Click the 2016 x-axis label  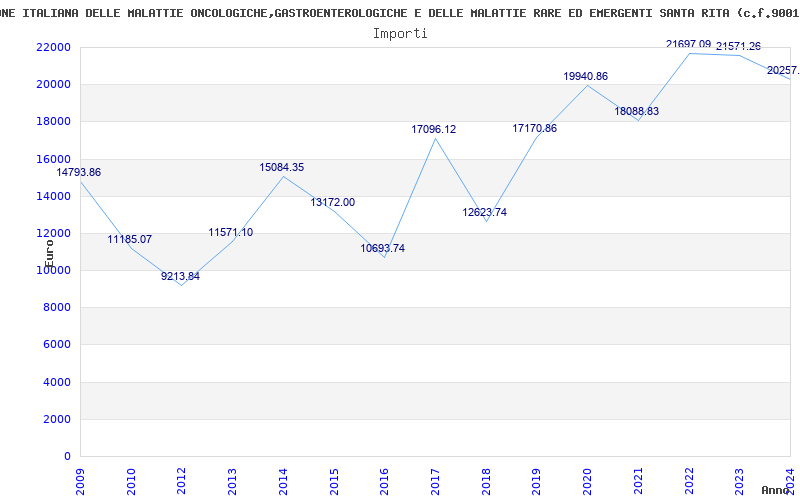click(384, 482)
